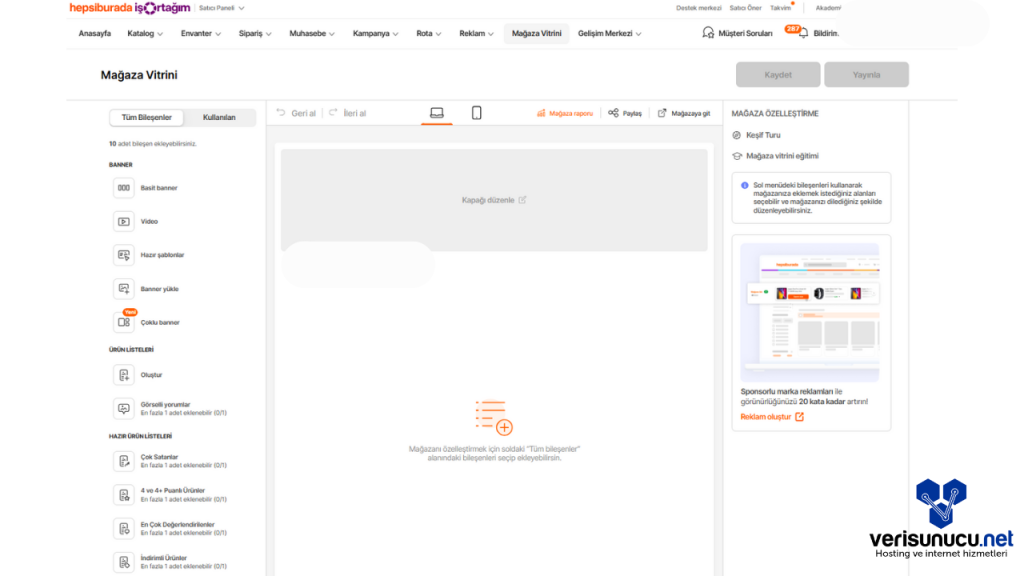Expand the Muhasebe menu
Screen dimensions: 1024x576
[x=312, y=33]
